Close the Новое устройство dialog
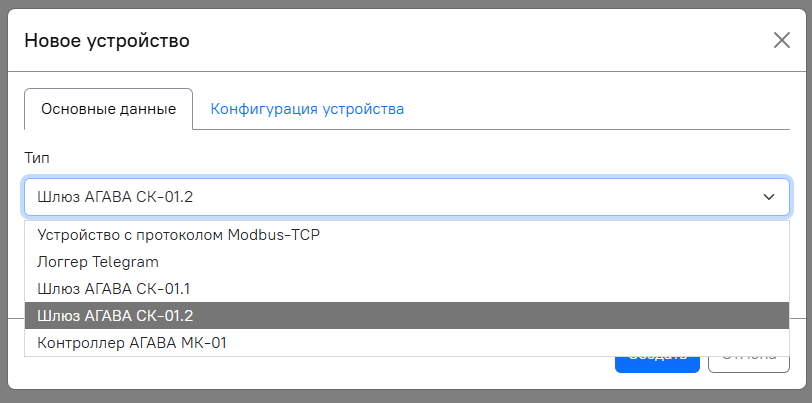This screenshot has width=812, height=403. (781, 40)
